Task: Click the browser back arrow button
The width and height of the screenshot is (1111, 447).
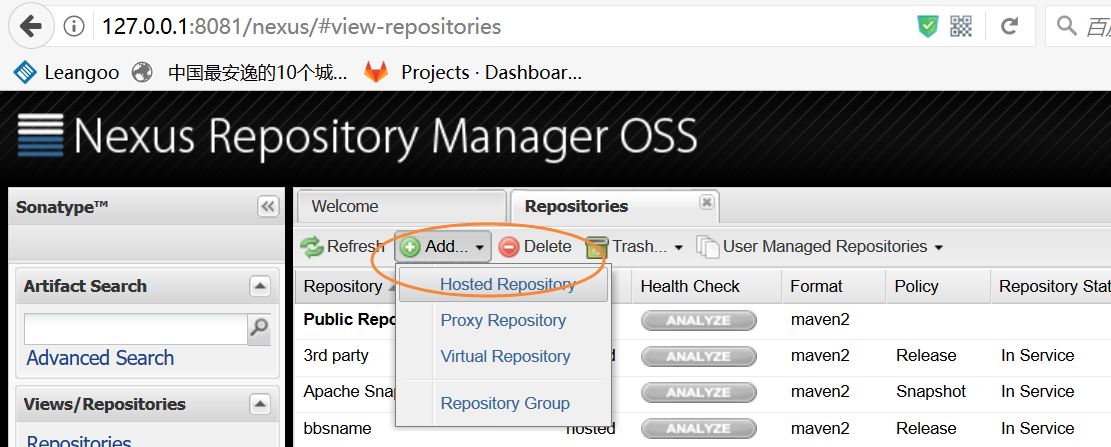Action: 30,26
